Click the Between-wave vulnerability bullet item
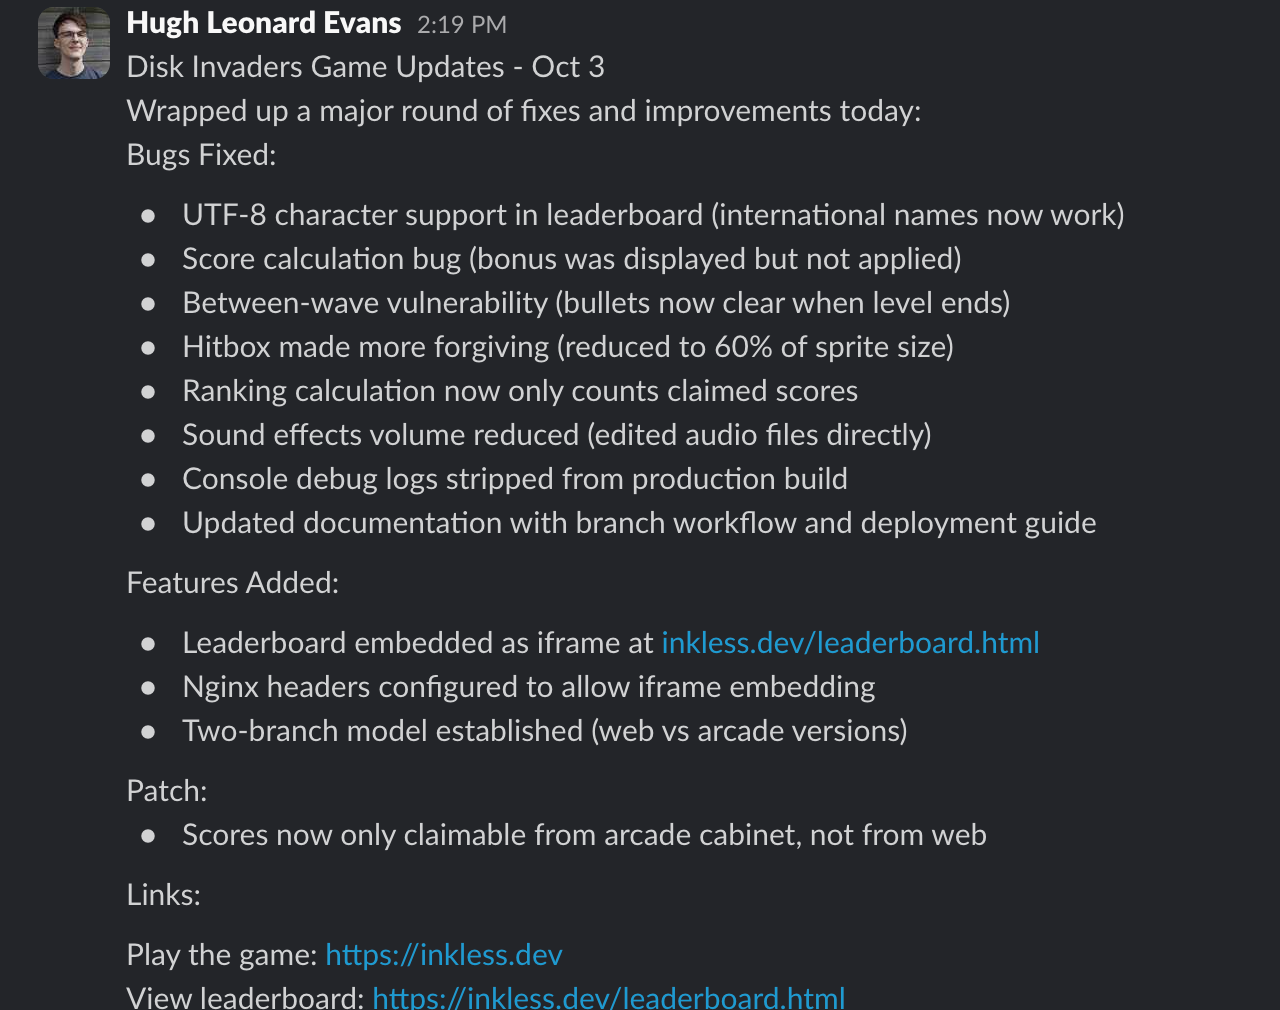The height and width of the screenshot is (1010, 1280). 596,303
